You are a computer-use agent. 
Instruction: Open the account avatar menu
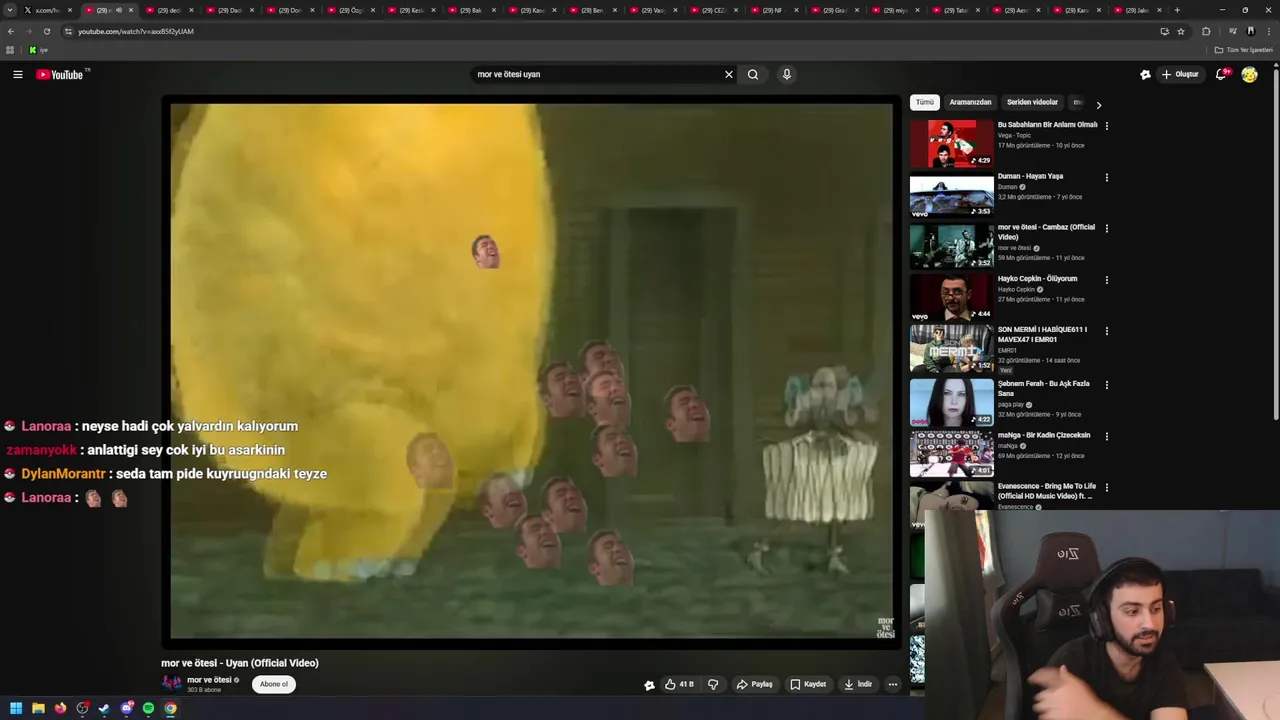[1249, 74]
